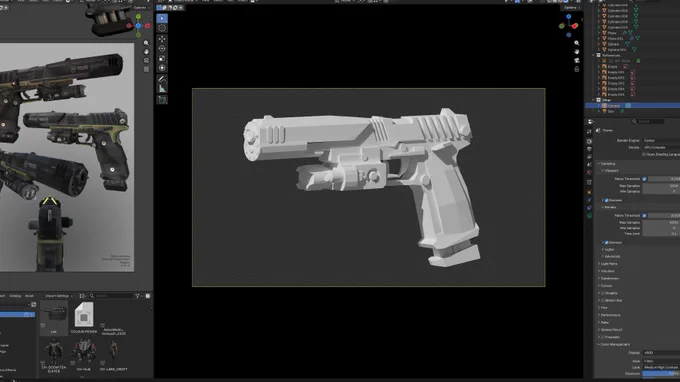
Task: Toggle restriction icon on Camera outliner row
Action: [628, 105]
